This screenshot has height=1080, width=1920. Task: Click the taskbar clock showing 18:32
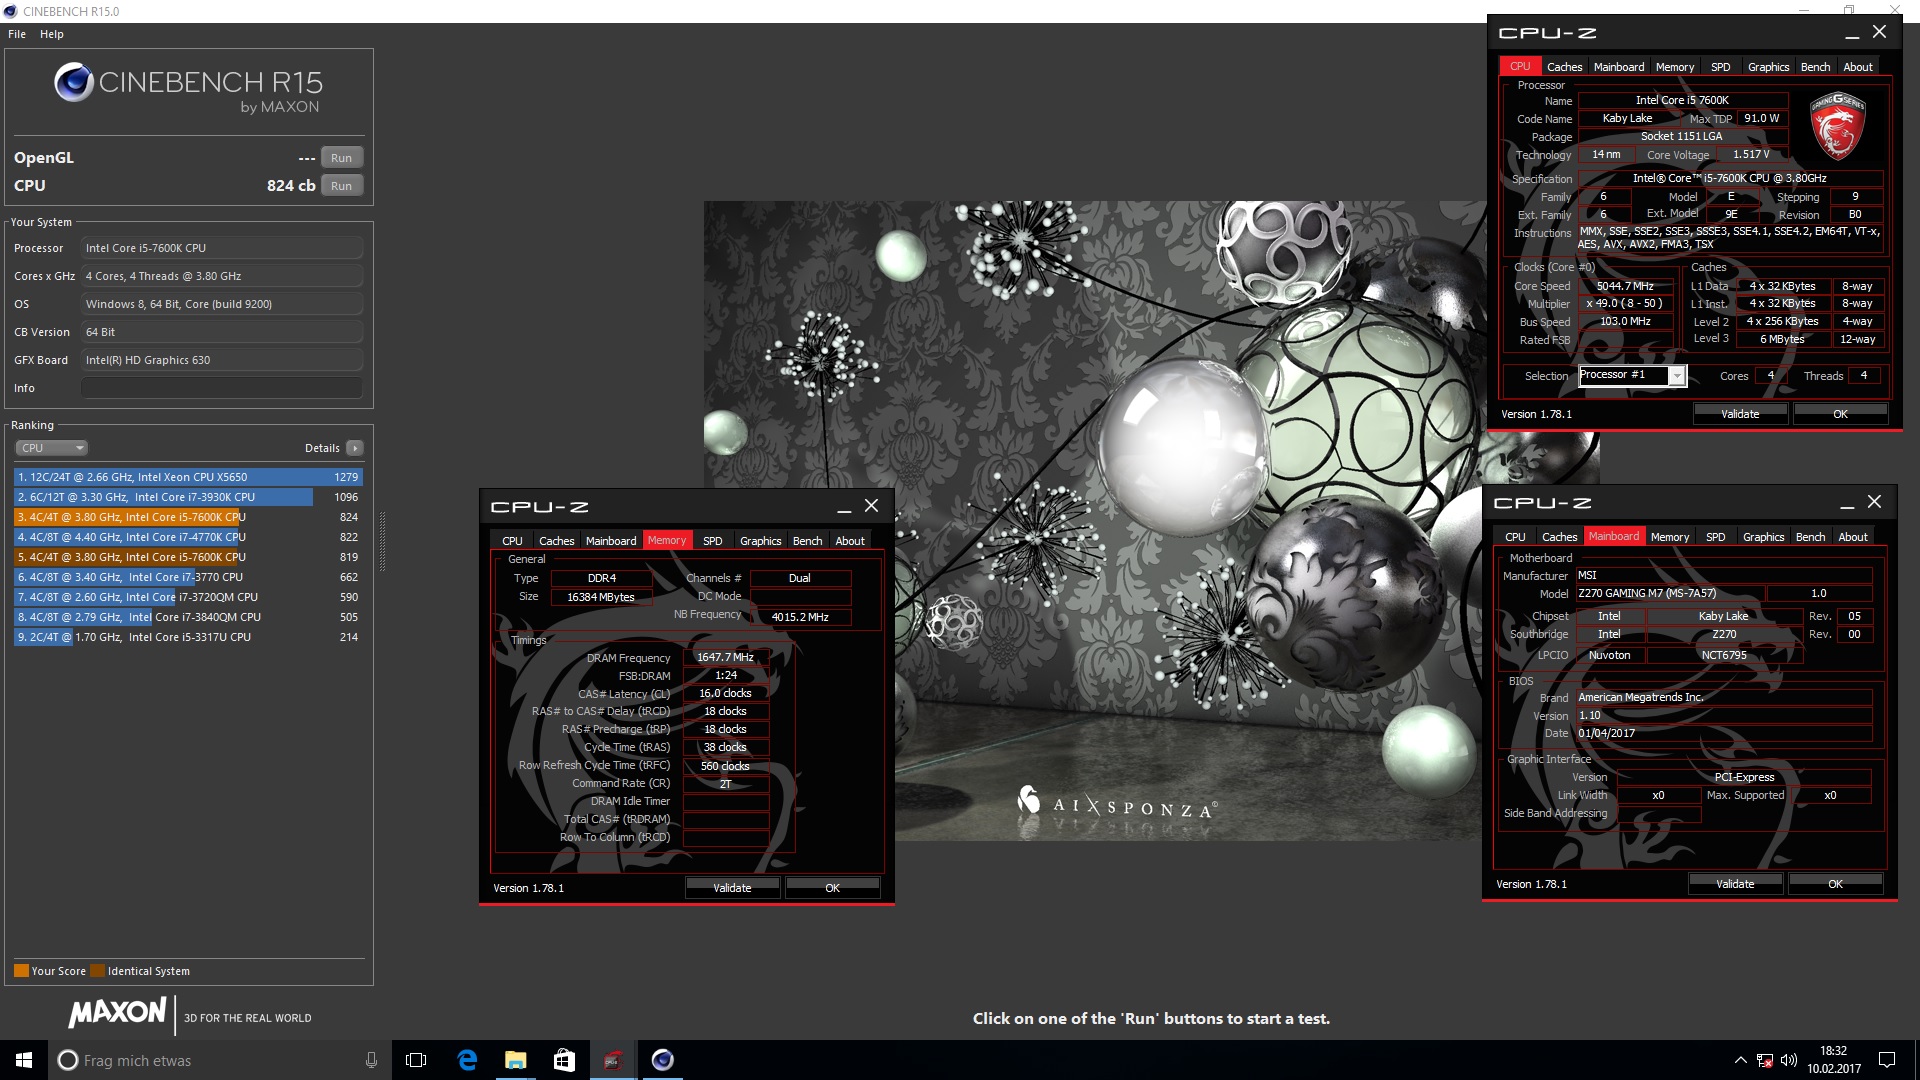tap(1834, 1060)
